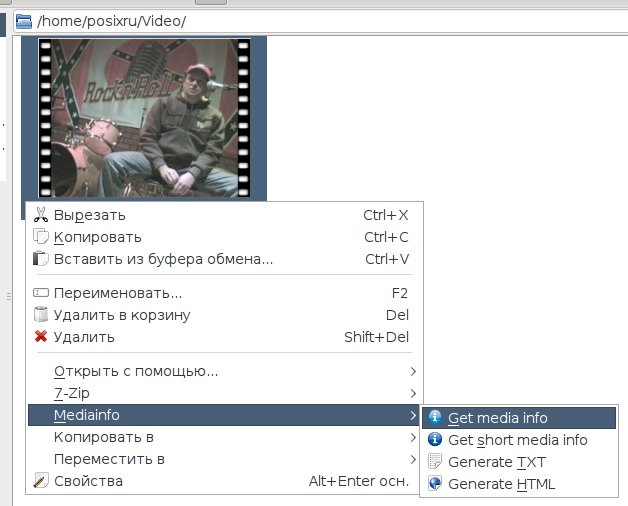Choose Generate HTML in submenu
This screenshot has height=506, width=628.
point(519,484)
